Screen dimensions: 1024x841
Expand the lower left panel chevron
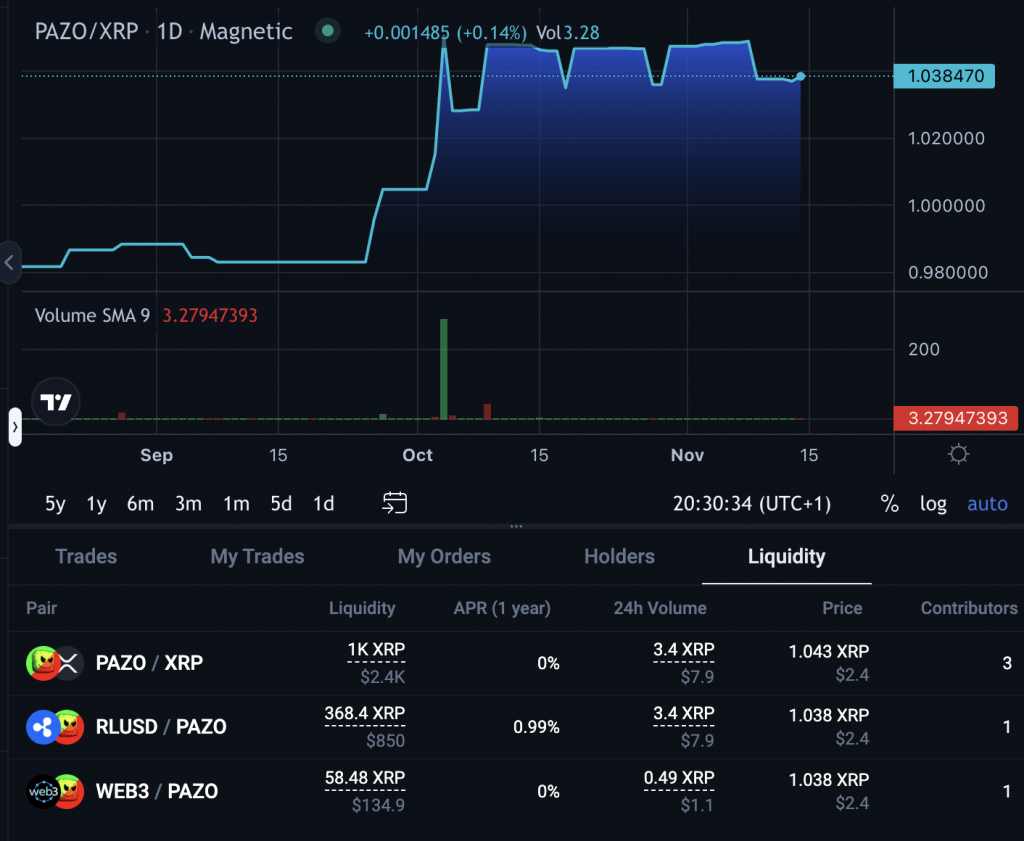pos(15,426)
